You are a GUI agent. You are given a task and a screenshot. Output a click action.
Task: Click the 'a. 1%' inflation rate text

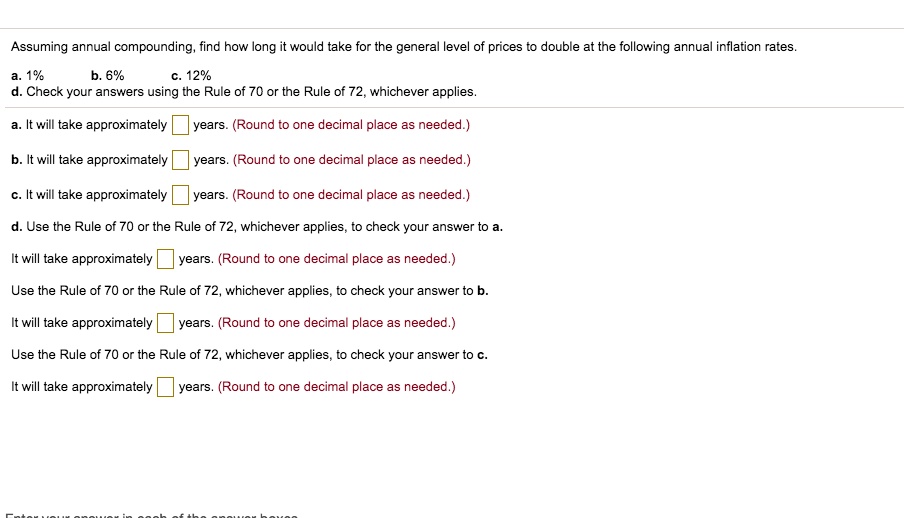pyautogui.click(x=27, y=76)
